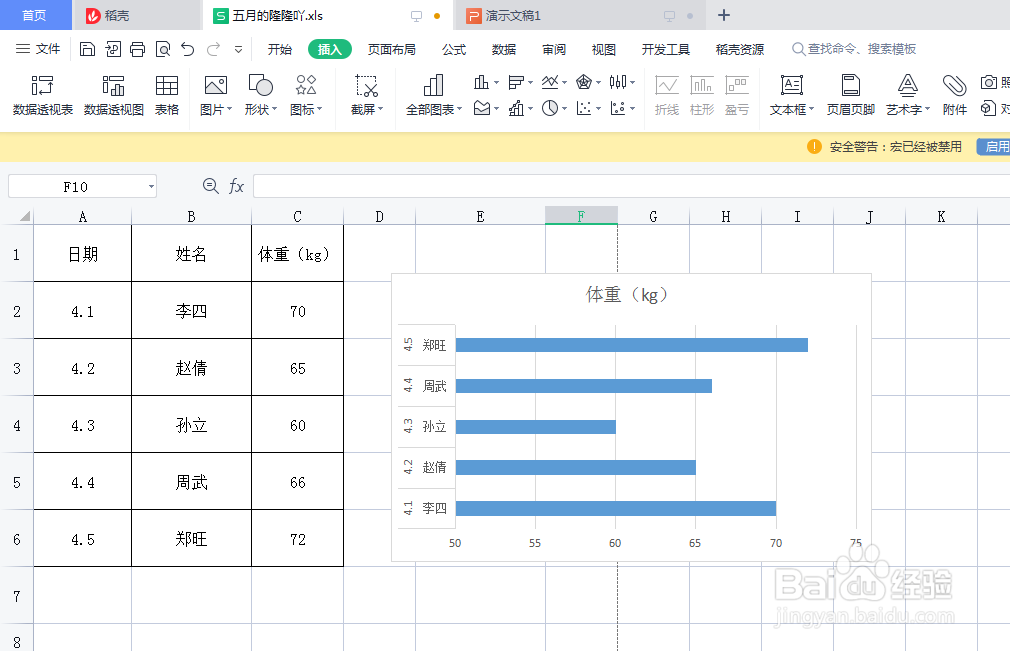The image size is (1010, 651).
Task: Click into the formula bar input
Action: click(x=631, y=187)
